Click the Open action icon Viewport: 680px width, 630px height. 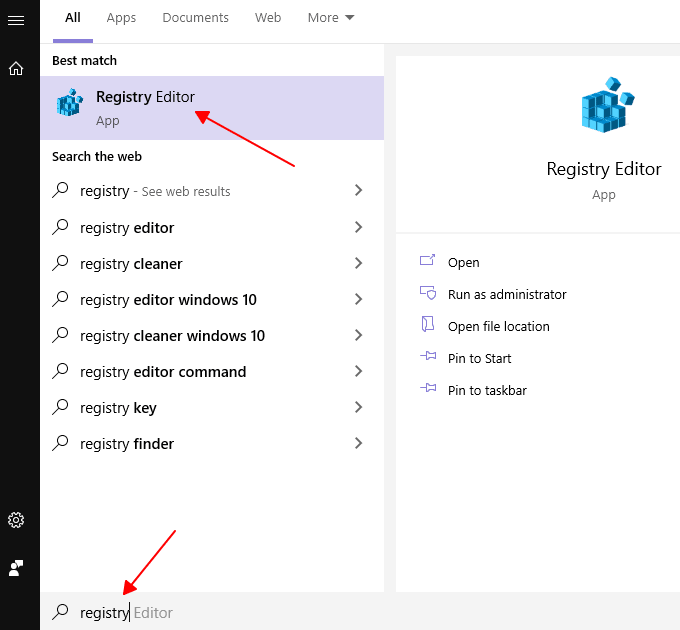[x=427, y=260]
